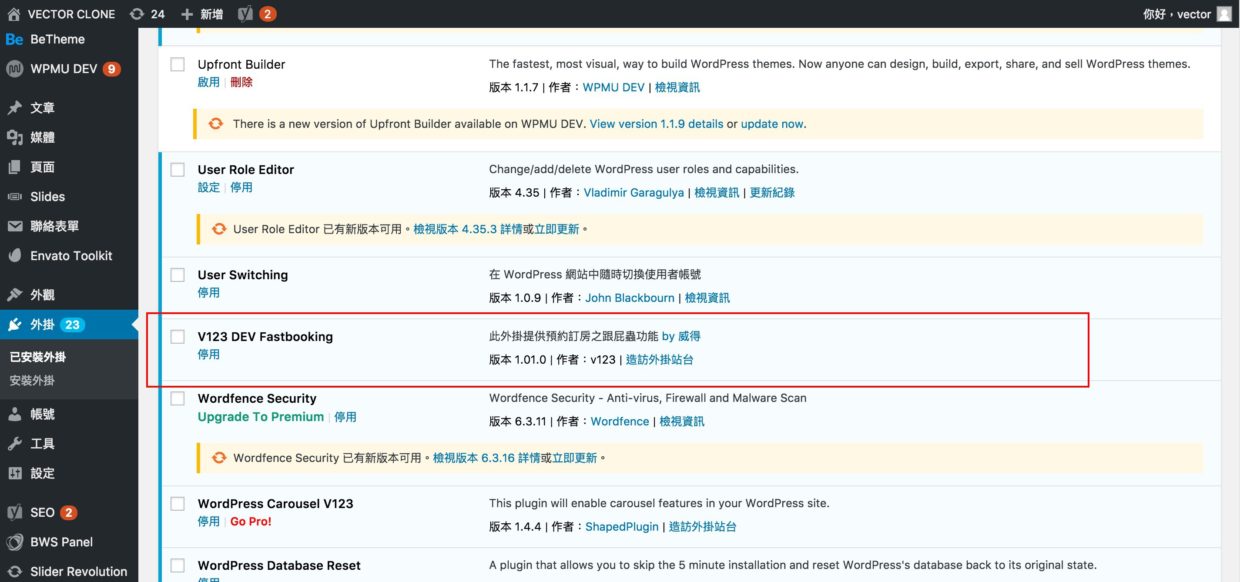Click the BeTheme Be logo icon

click(14, 39)
